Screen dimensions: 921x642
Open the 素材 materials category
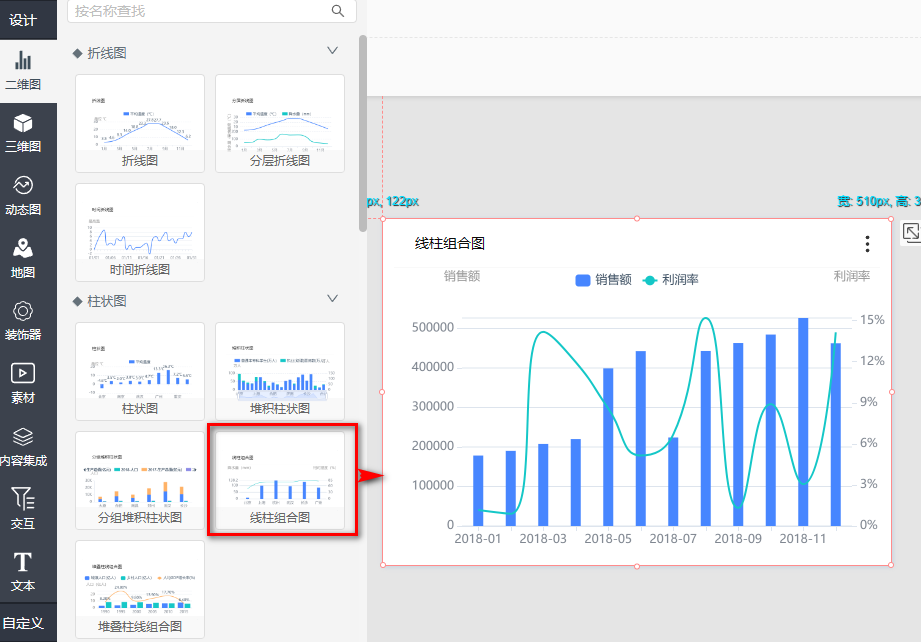(22, 383)
